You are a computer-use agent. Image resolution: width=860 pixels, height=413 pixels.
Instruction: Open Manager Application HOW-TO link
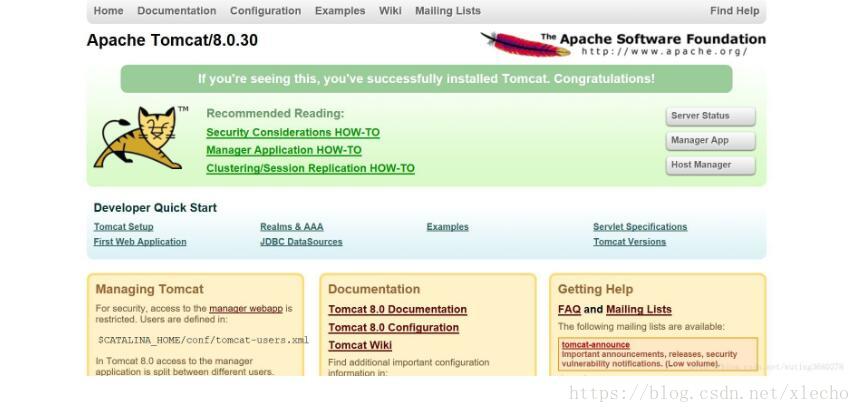[x=284, y=150]
